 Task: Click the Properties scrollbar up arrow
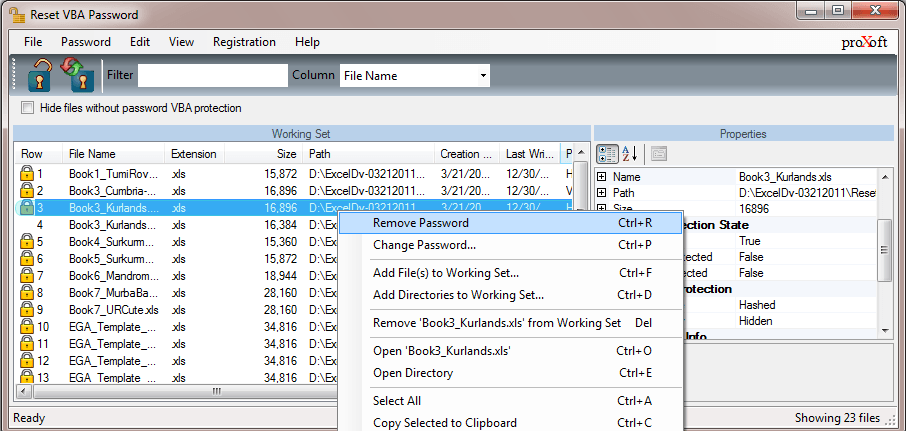point(884,175)
